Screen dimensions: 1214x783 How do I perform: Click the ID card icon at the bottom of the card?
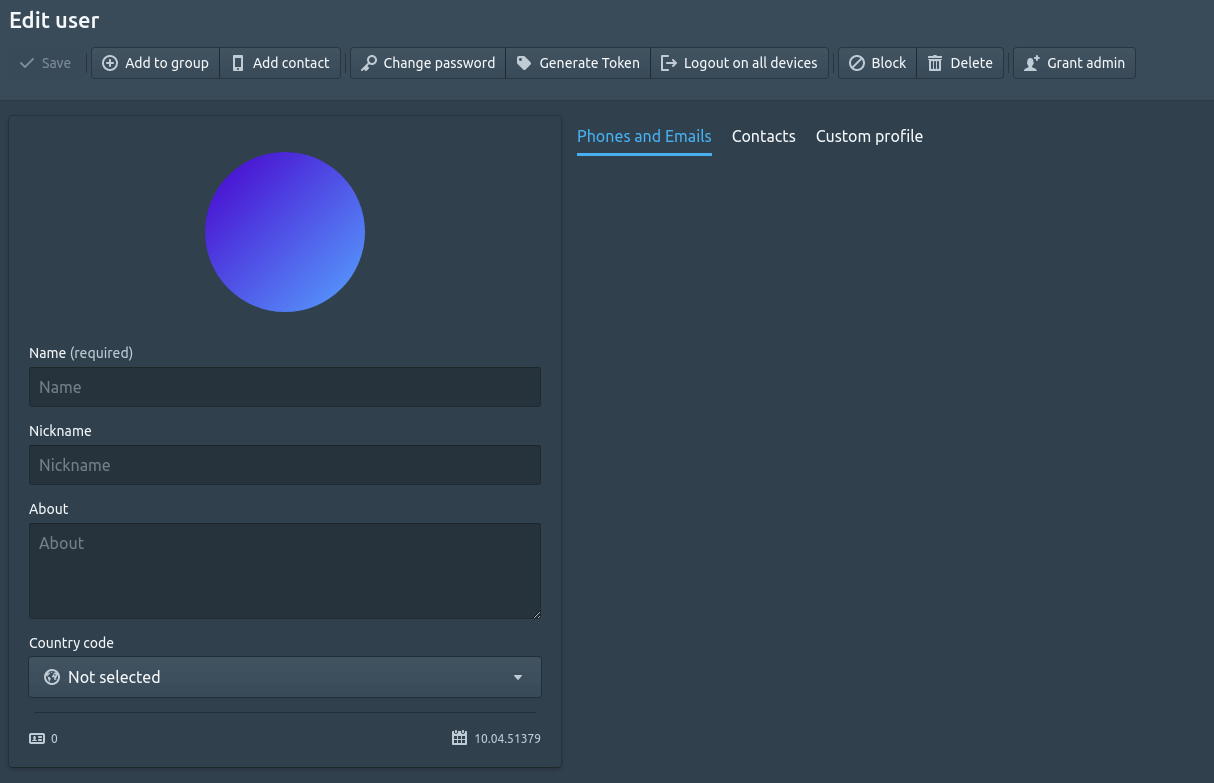pyautogui.click(x=37, y=739)
